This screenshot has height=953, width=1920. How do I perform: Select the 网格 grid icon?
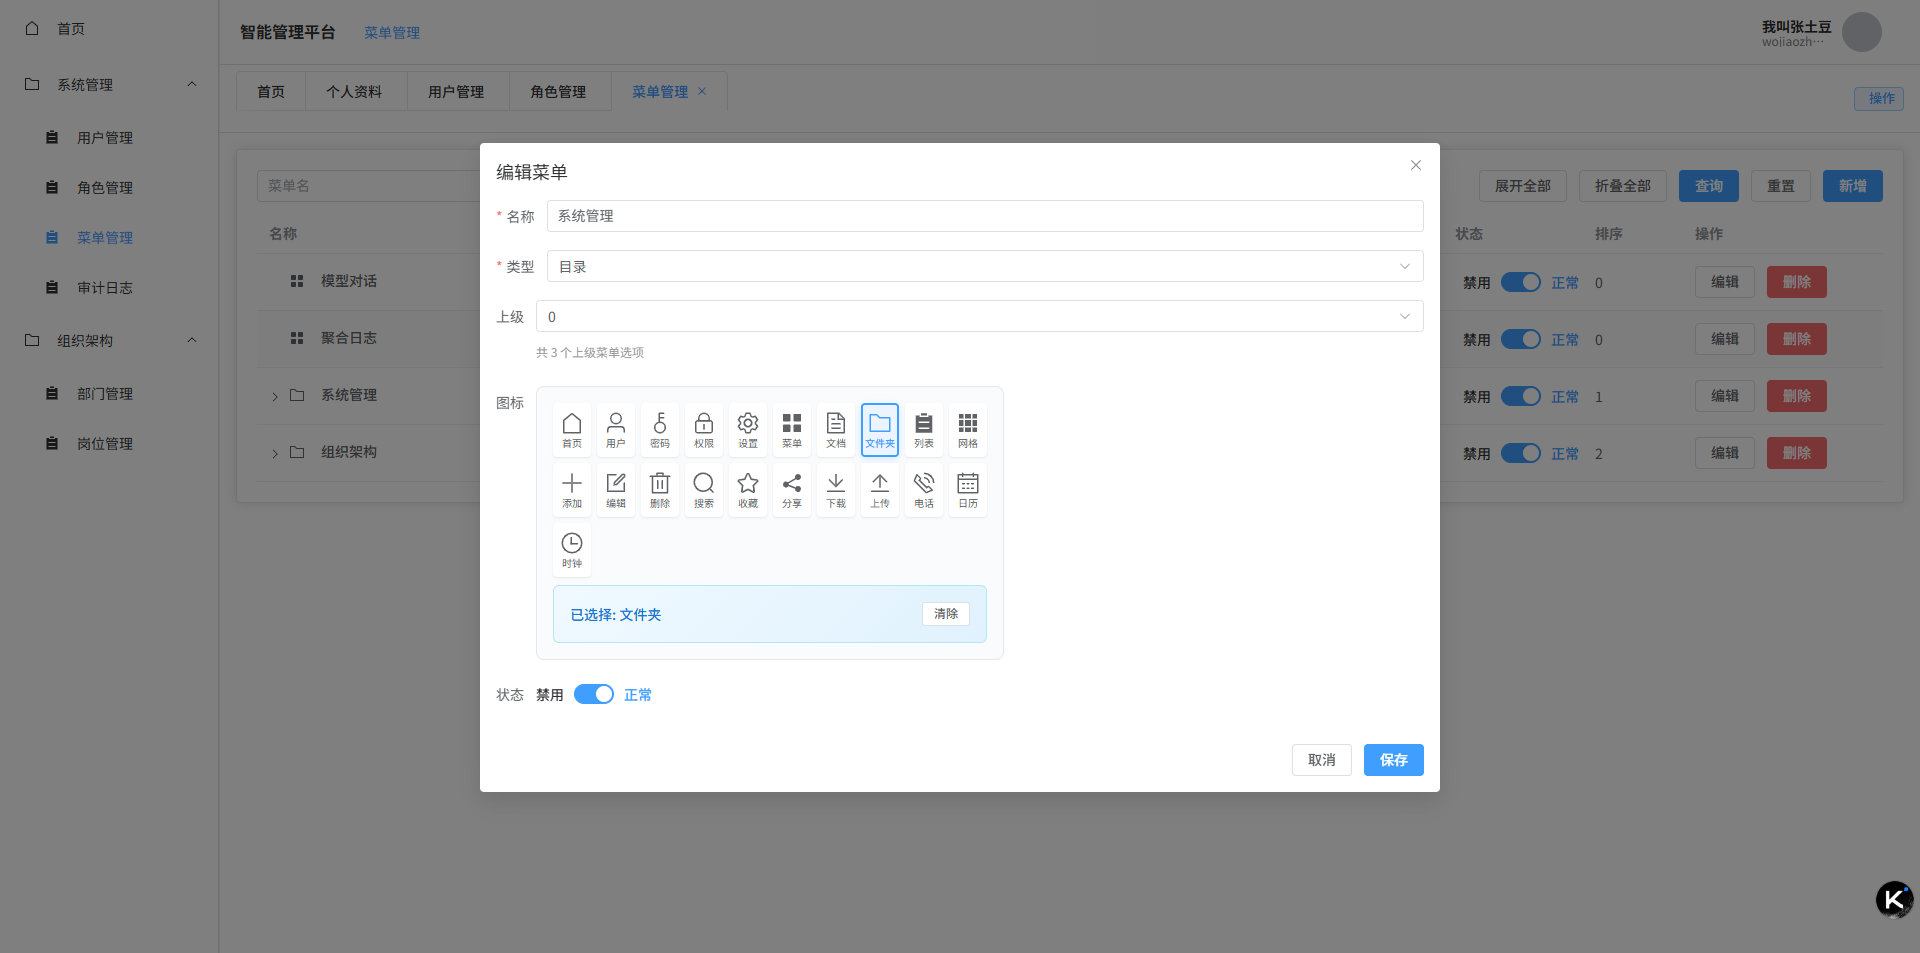pyautogui.click(x=968, y=430)
